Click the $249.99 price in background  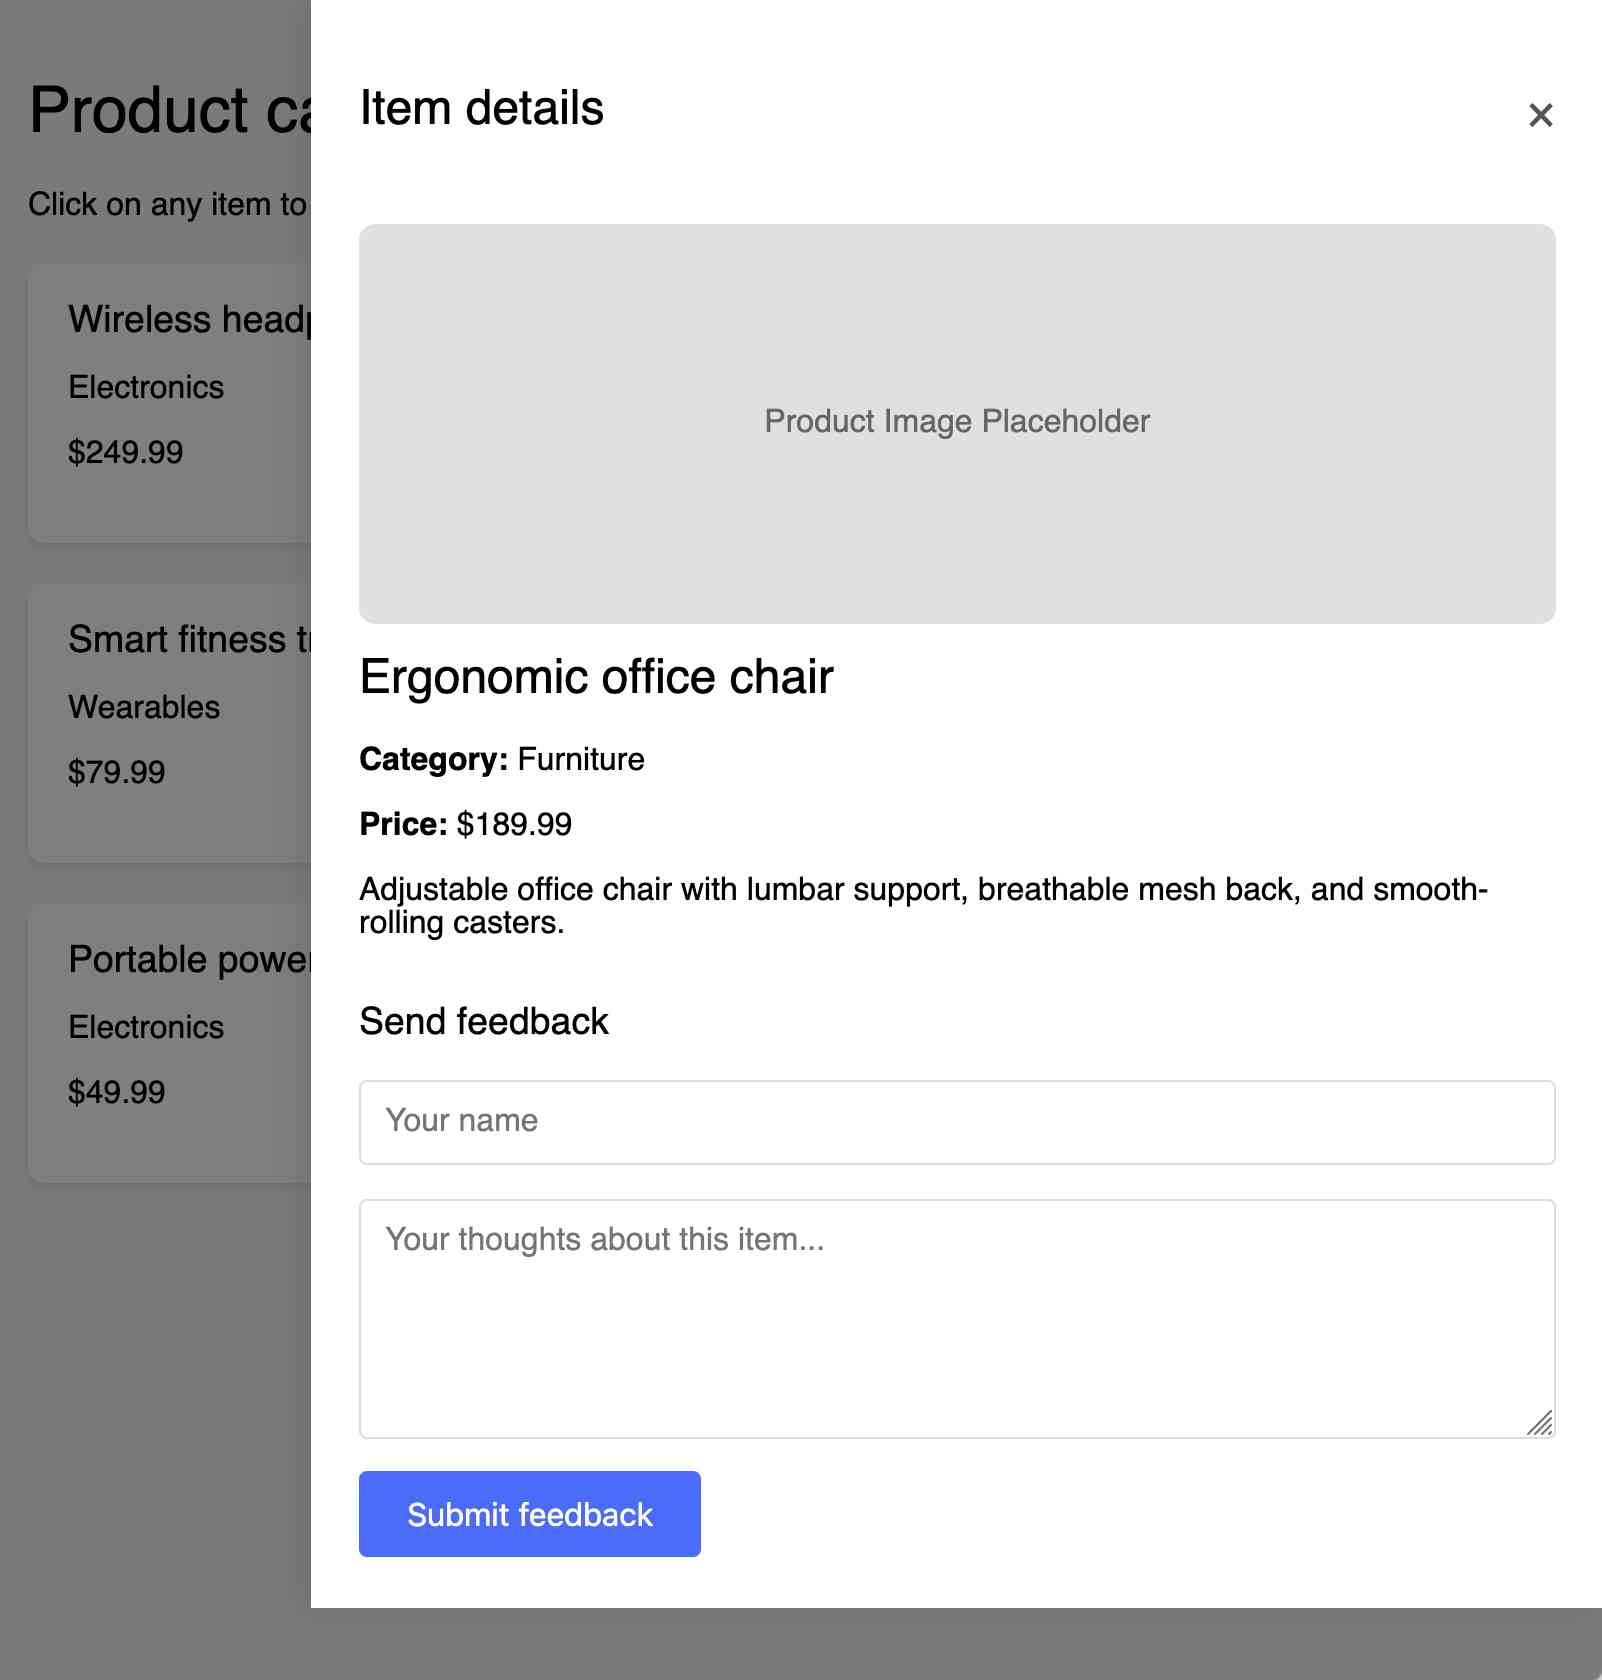[x=125, y=452]
